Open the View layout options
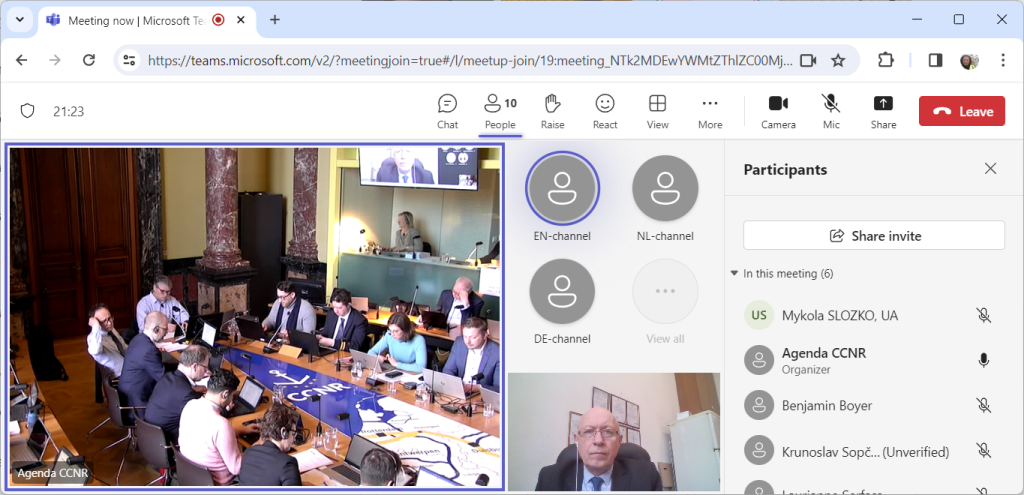The width and height of the screenshot is (1024, 495). (x=657, y=111)
